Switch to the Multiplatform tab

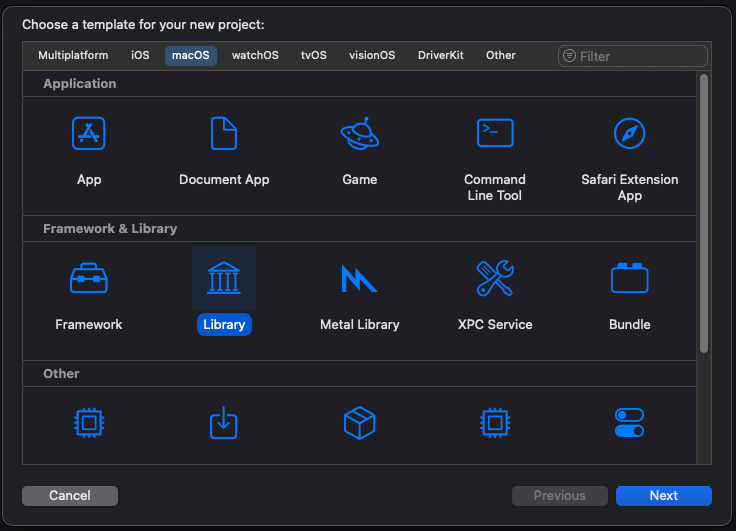[x=73, y=56]
